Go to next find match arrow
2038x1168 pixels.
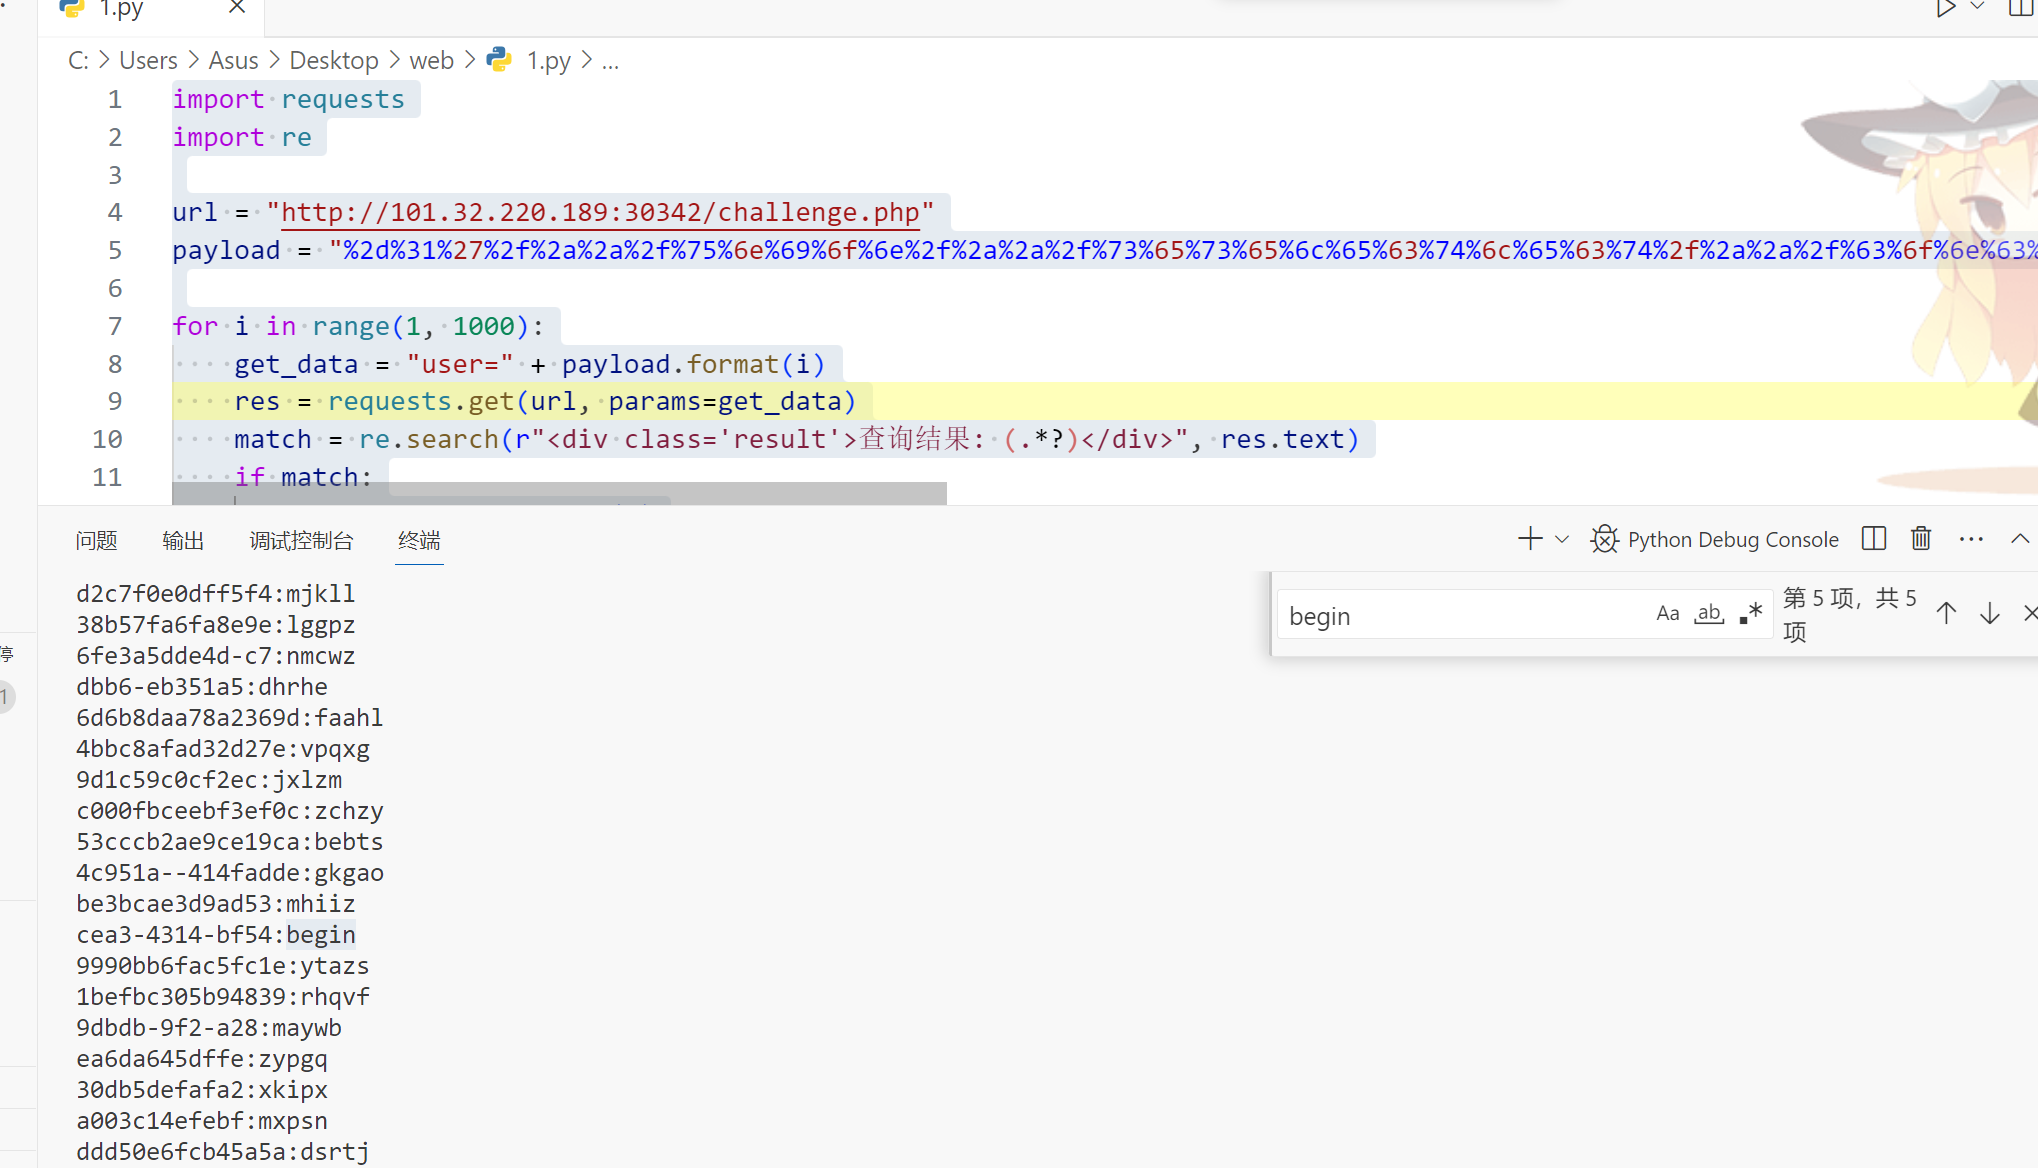[1990, 614]
